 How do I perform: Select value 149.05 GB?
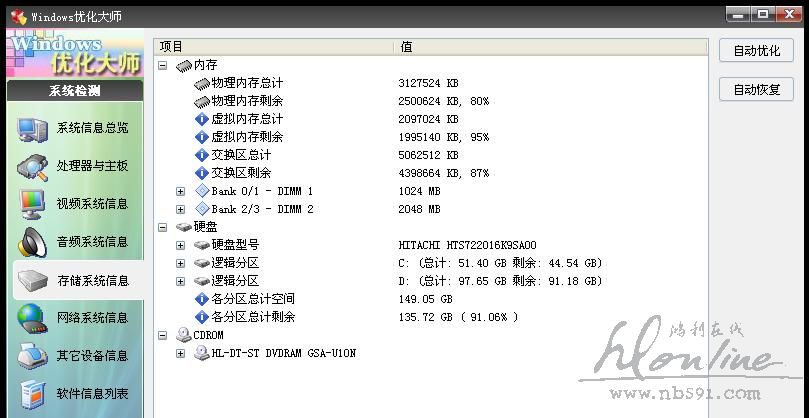point(426,299)
